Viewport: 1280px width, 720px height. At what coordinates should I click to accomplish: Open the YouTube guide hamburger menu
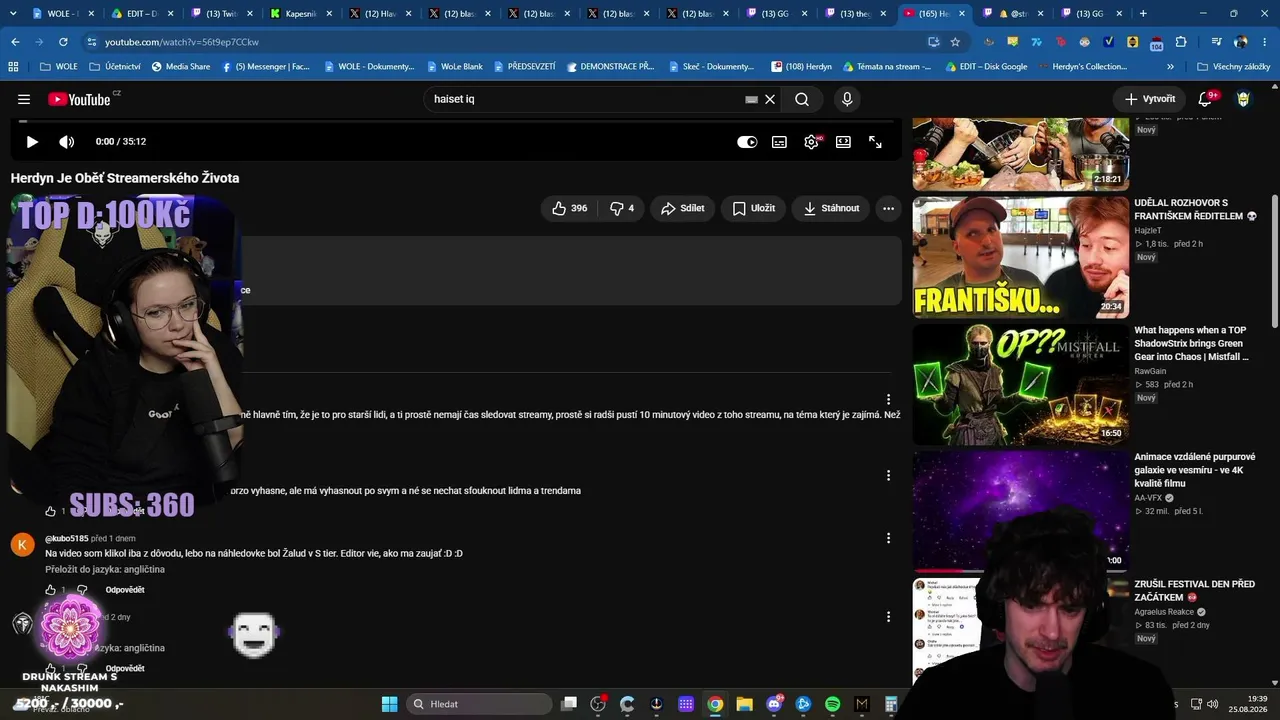tap(24, 99)
